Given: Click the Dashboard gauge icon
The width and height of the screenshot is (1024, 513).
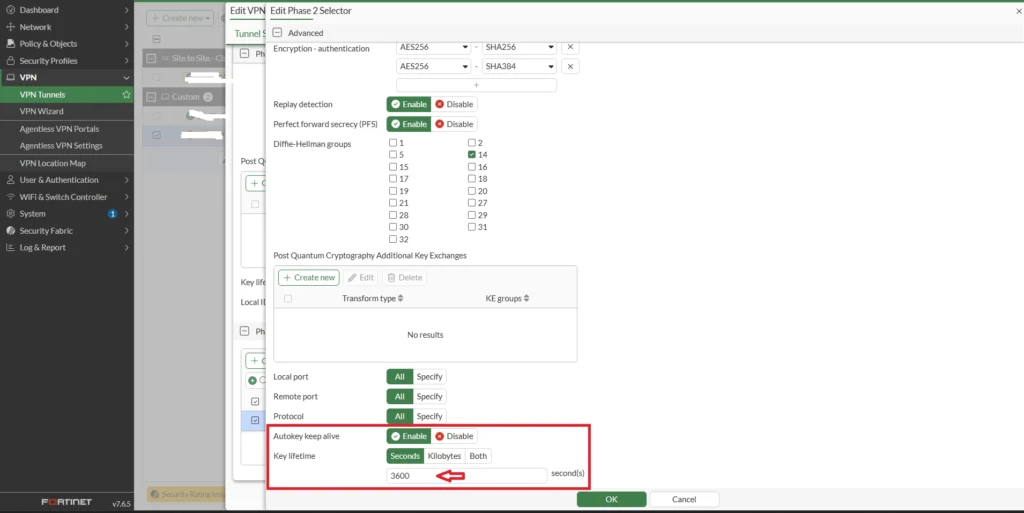Looking at the screenshot, I should (x=10, y=10).
